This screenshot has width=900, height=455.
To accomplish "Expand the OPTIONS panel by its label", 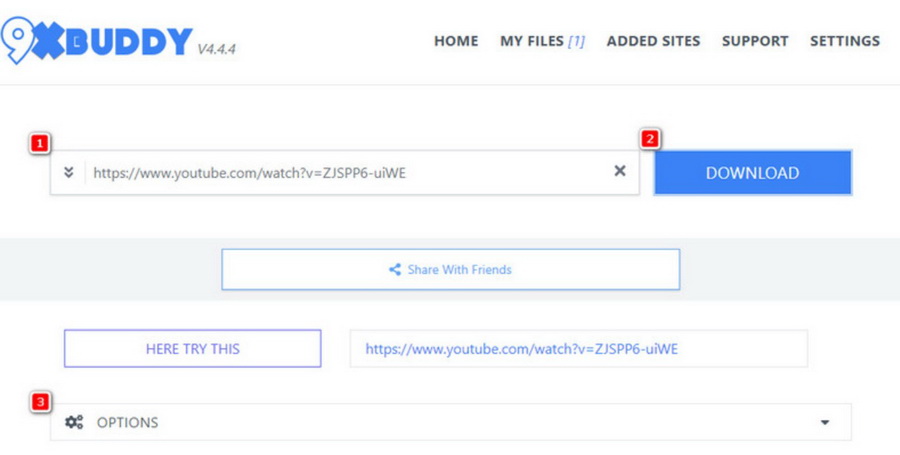I will 127,422.
